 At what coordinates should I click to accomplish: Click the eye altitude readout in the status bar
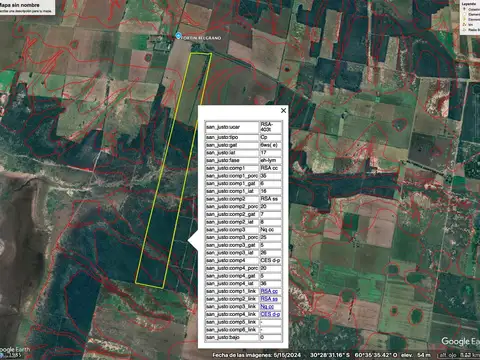tap(459, 355)
